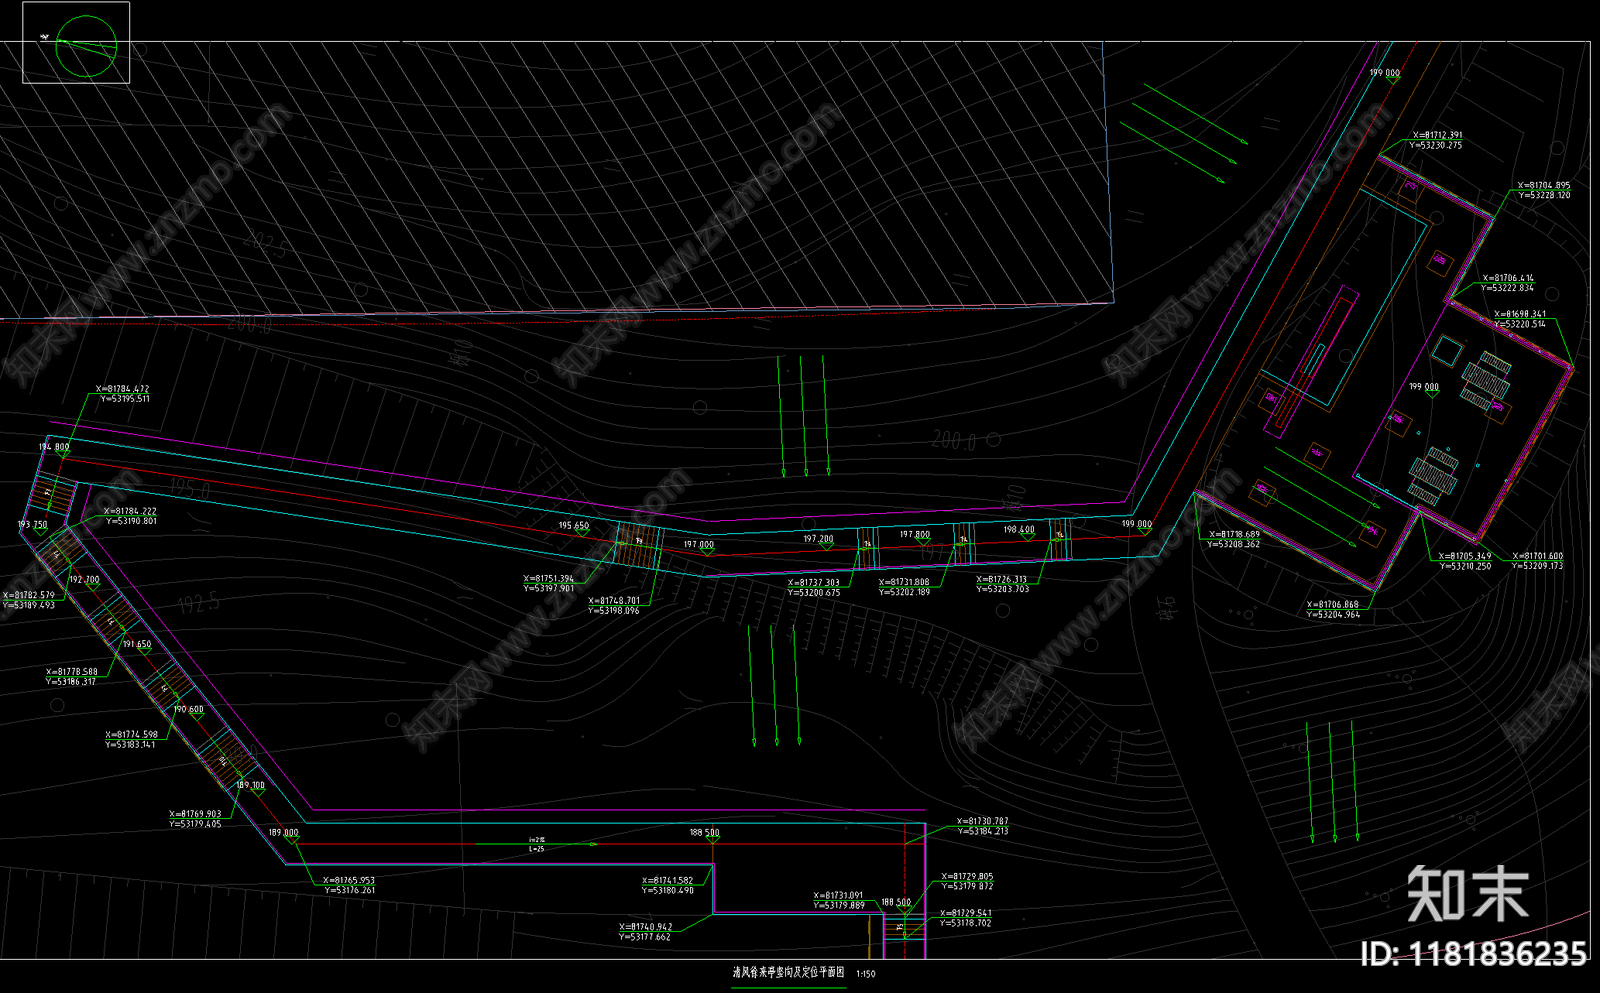Click the elevation marker 198.400
The image size is (1600, 993).
(x=1019, y=530)
